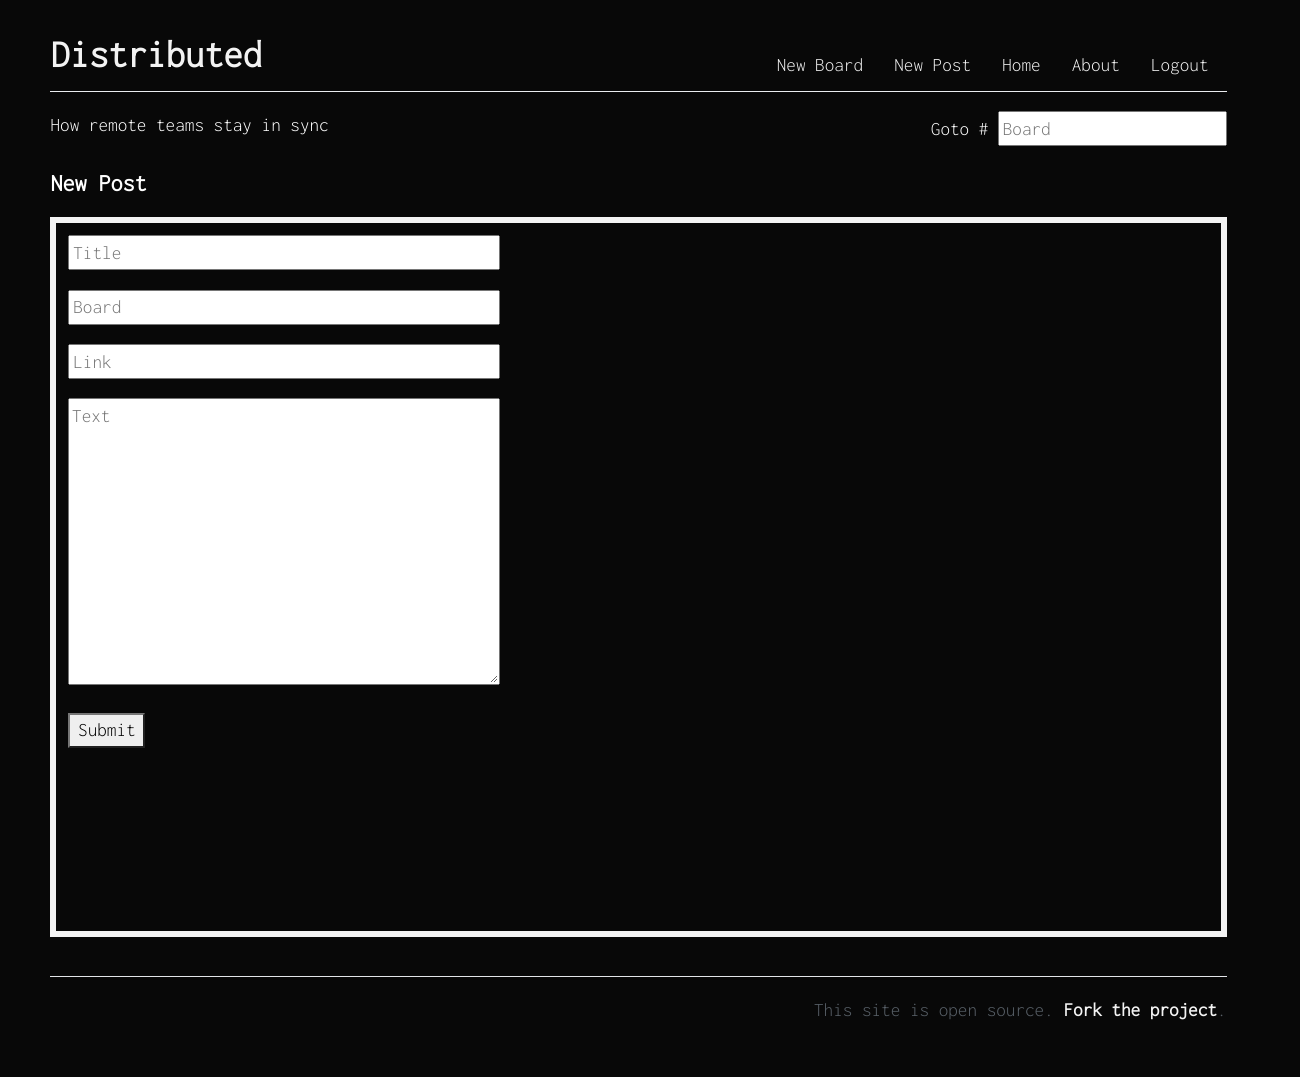Click the Distributed site logo
Viewport: 1300px width, 1077px height.
pyautogui.click(x=156, y=55)
